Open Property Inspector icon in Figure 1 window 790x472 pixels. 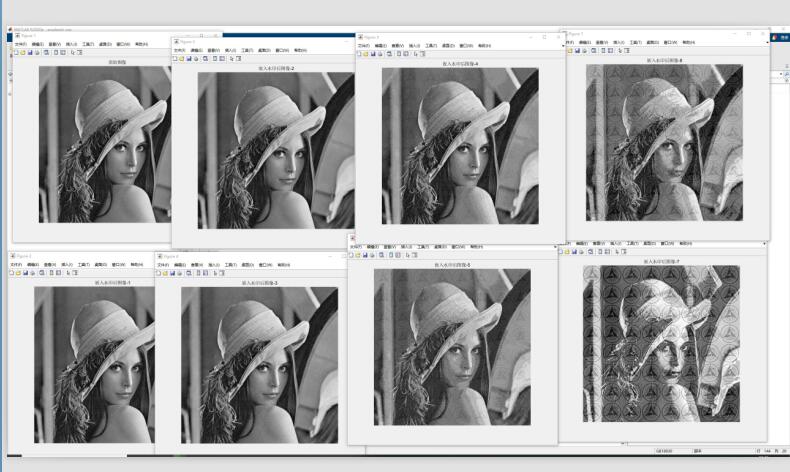pos(80,52)
